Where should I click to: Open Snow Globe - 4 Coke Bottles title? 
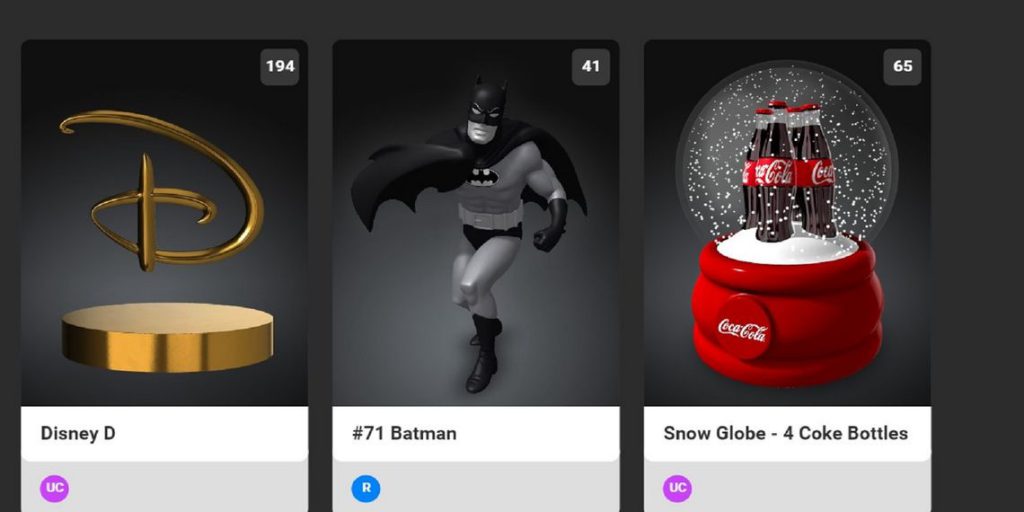786,433
